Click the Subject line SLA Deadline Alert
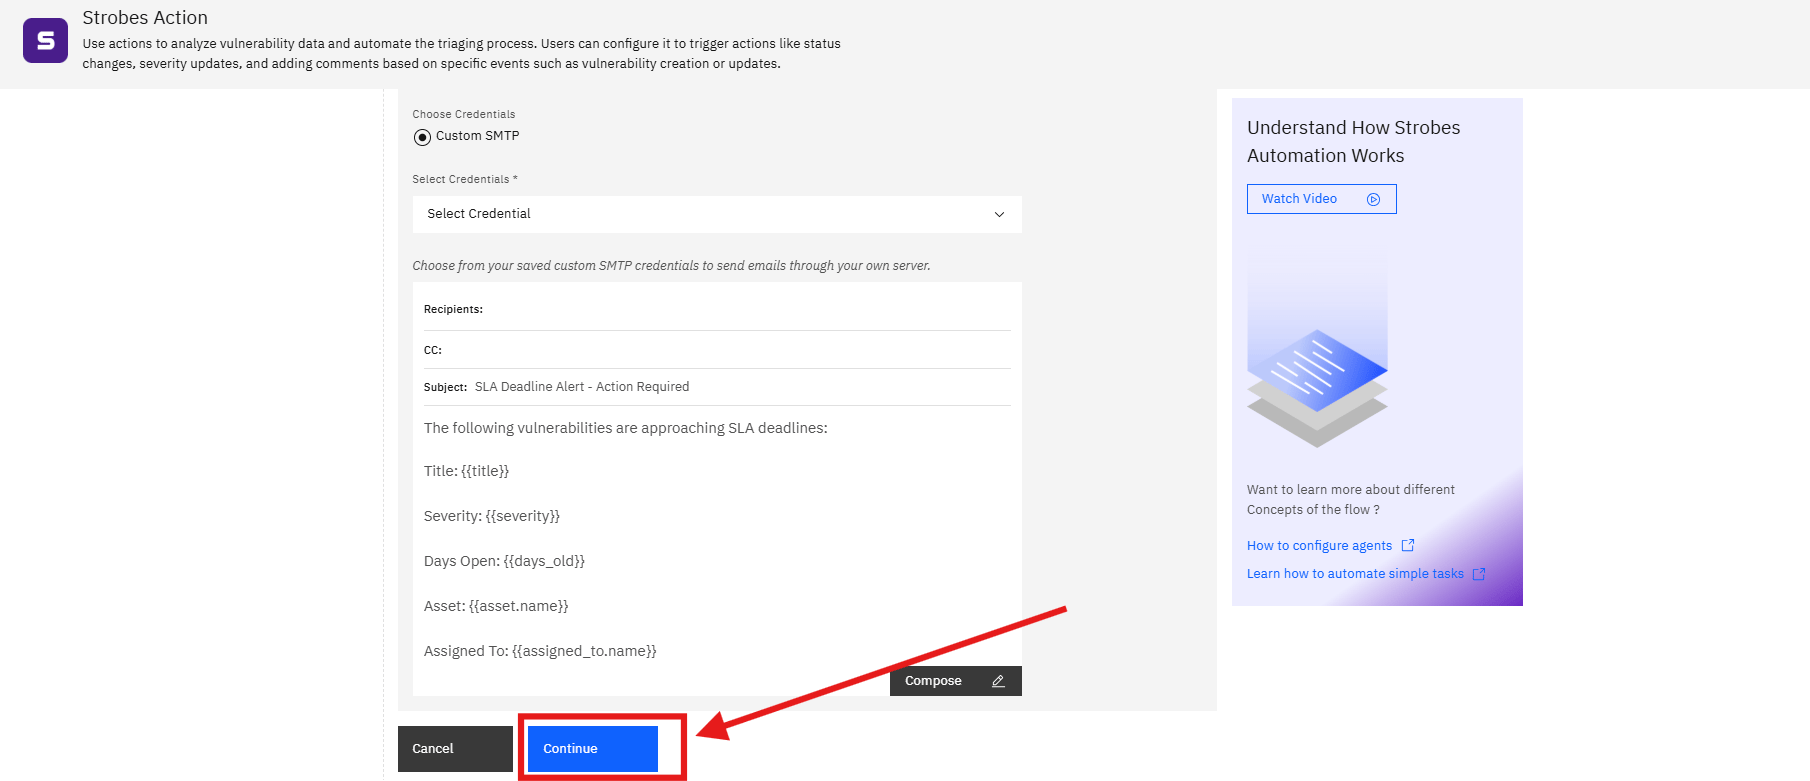1810x781 pixels. tap(582, 387)
